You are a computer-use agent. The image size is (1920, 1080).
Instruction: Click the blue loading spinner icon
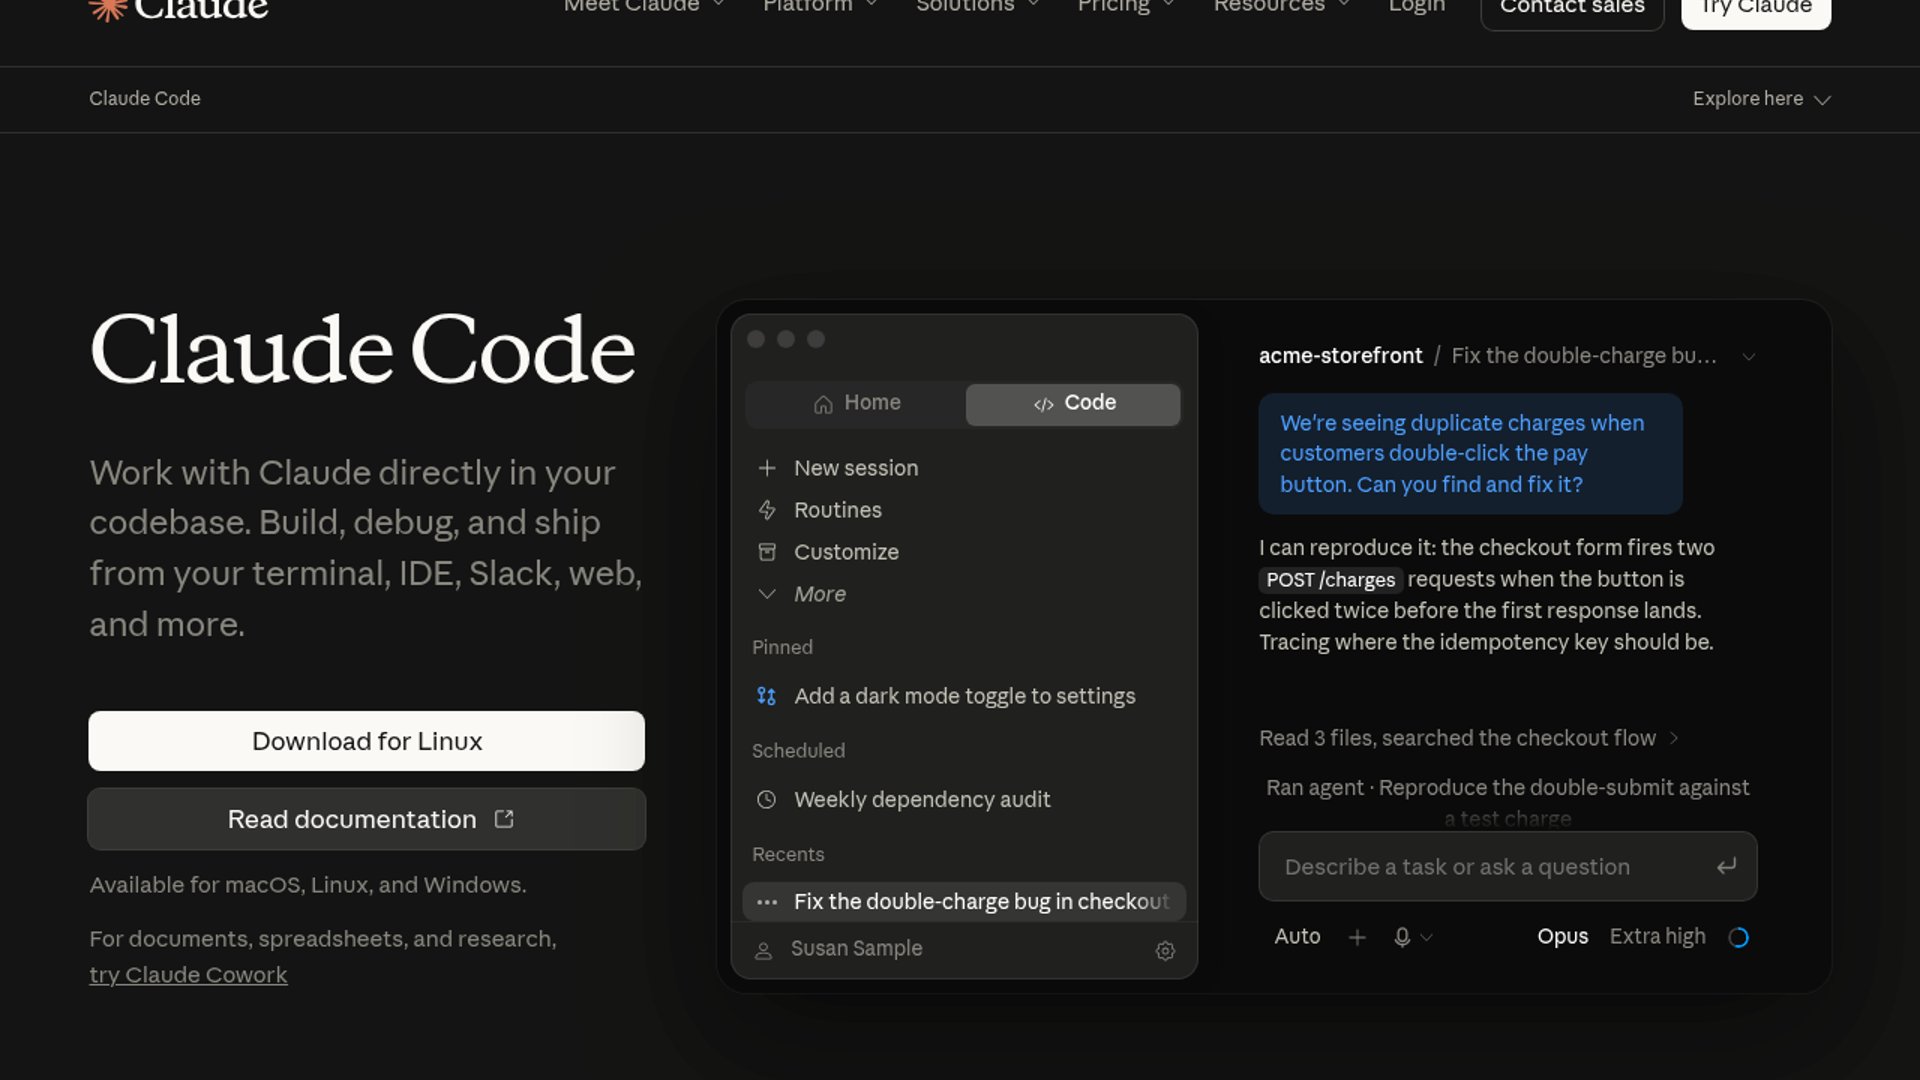point(1739,937)
